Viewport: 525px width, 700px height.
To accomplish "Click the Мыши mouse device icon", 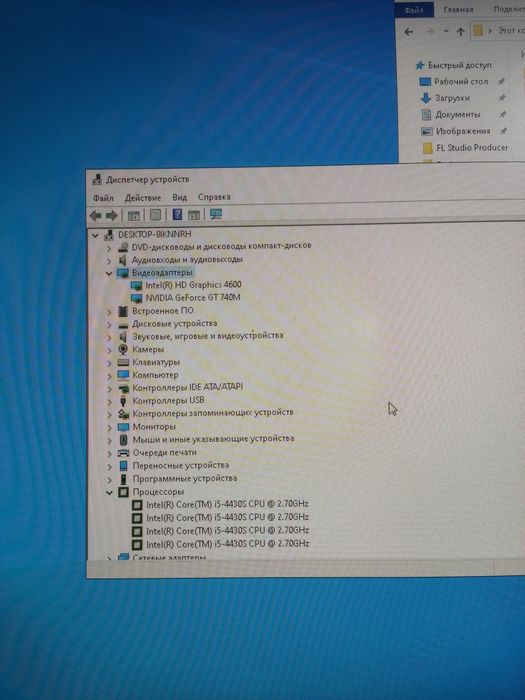I will 123,440.
